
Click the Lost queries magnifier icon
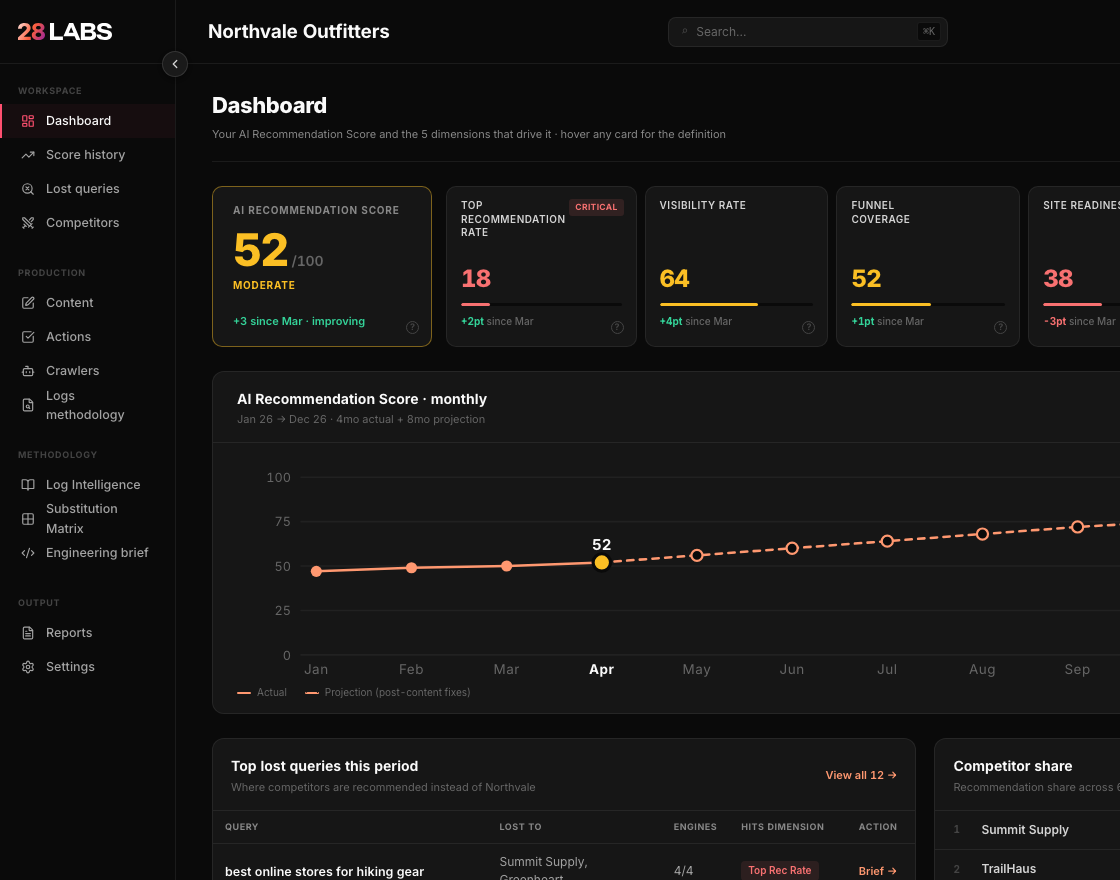click(x=28, y=189)
